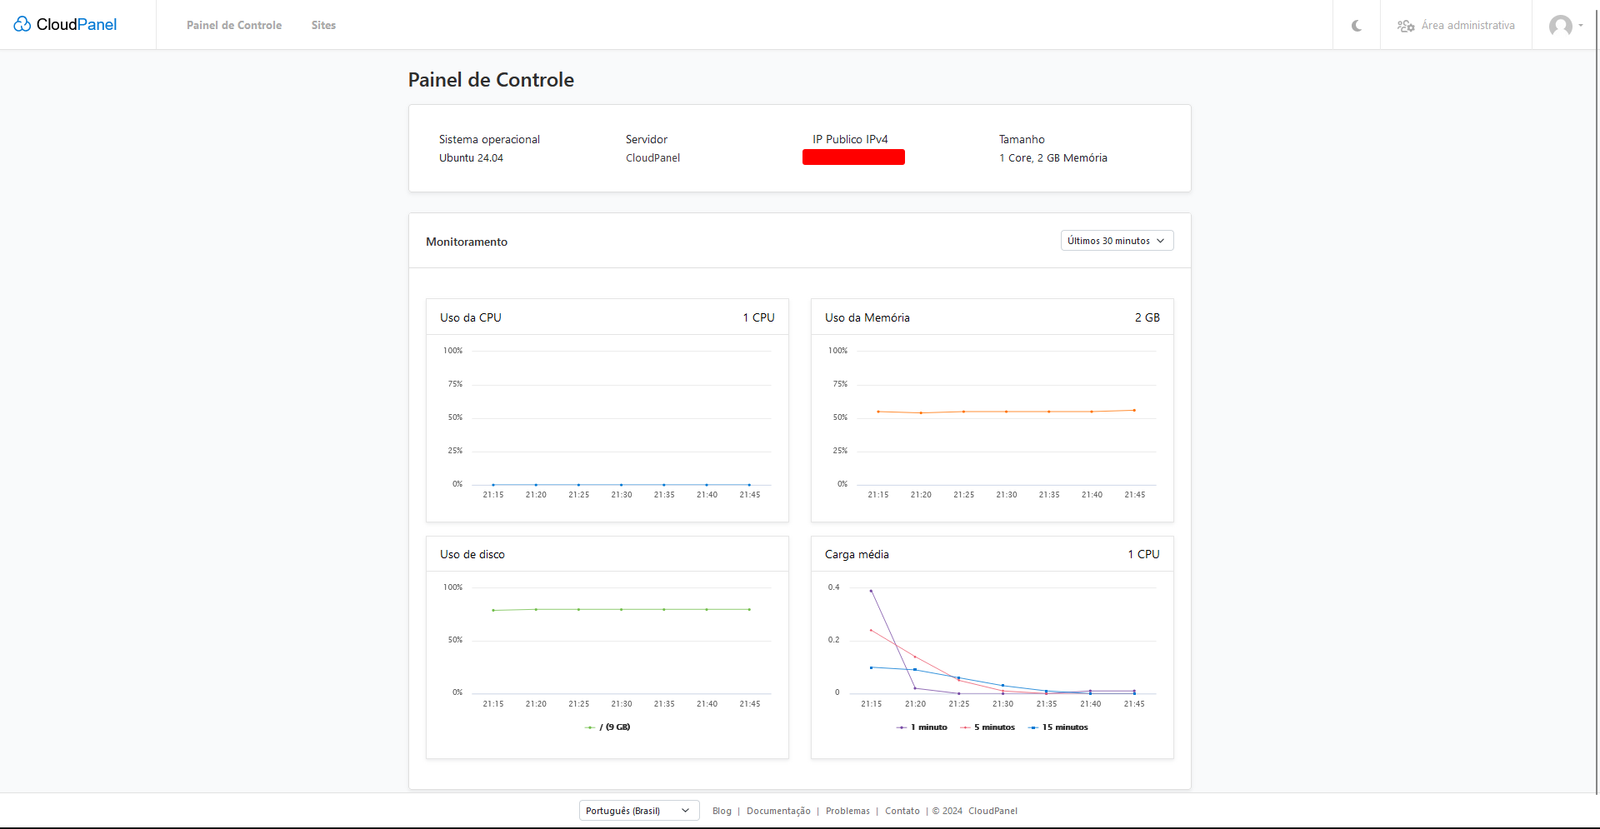Open the Sites navigation item

tap(323, 25)
